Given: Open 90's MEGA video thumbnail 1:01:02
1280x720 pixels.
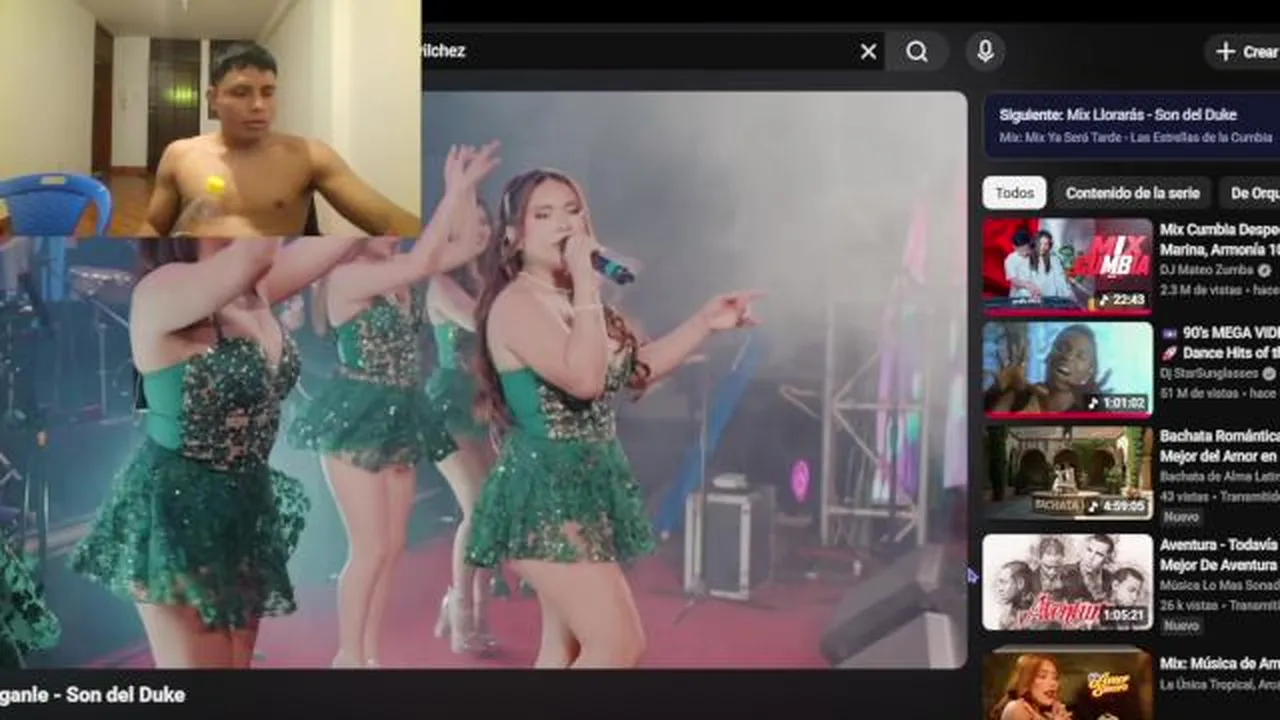Looking at the screenshot, I should coord(1067,368).
